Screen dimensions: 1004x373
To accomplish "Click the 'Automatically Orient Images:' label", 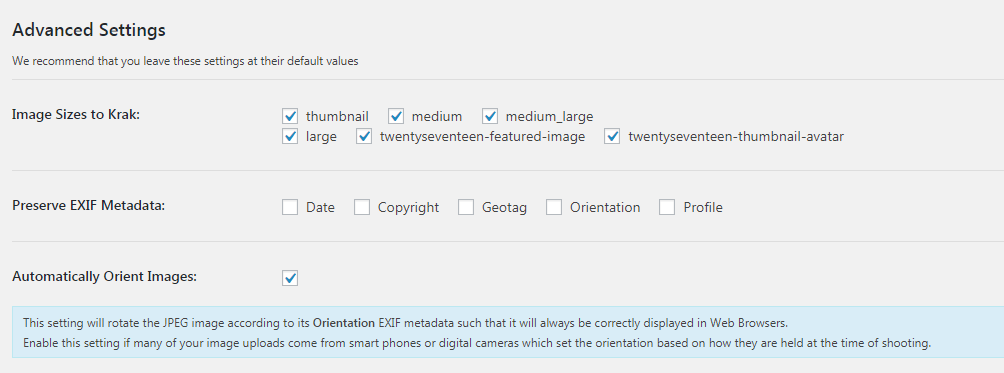I will [104, 277].
